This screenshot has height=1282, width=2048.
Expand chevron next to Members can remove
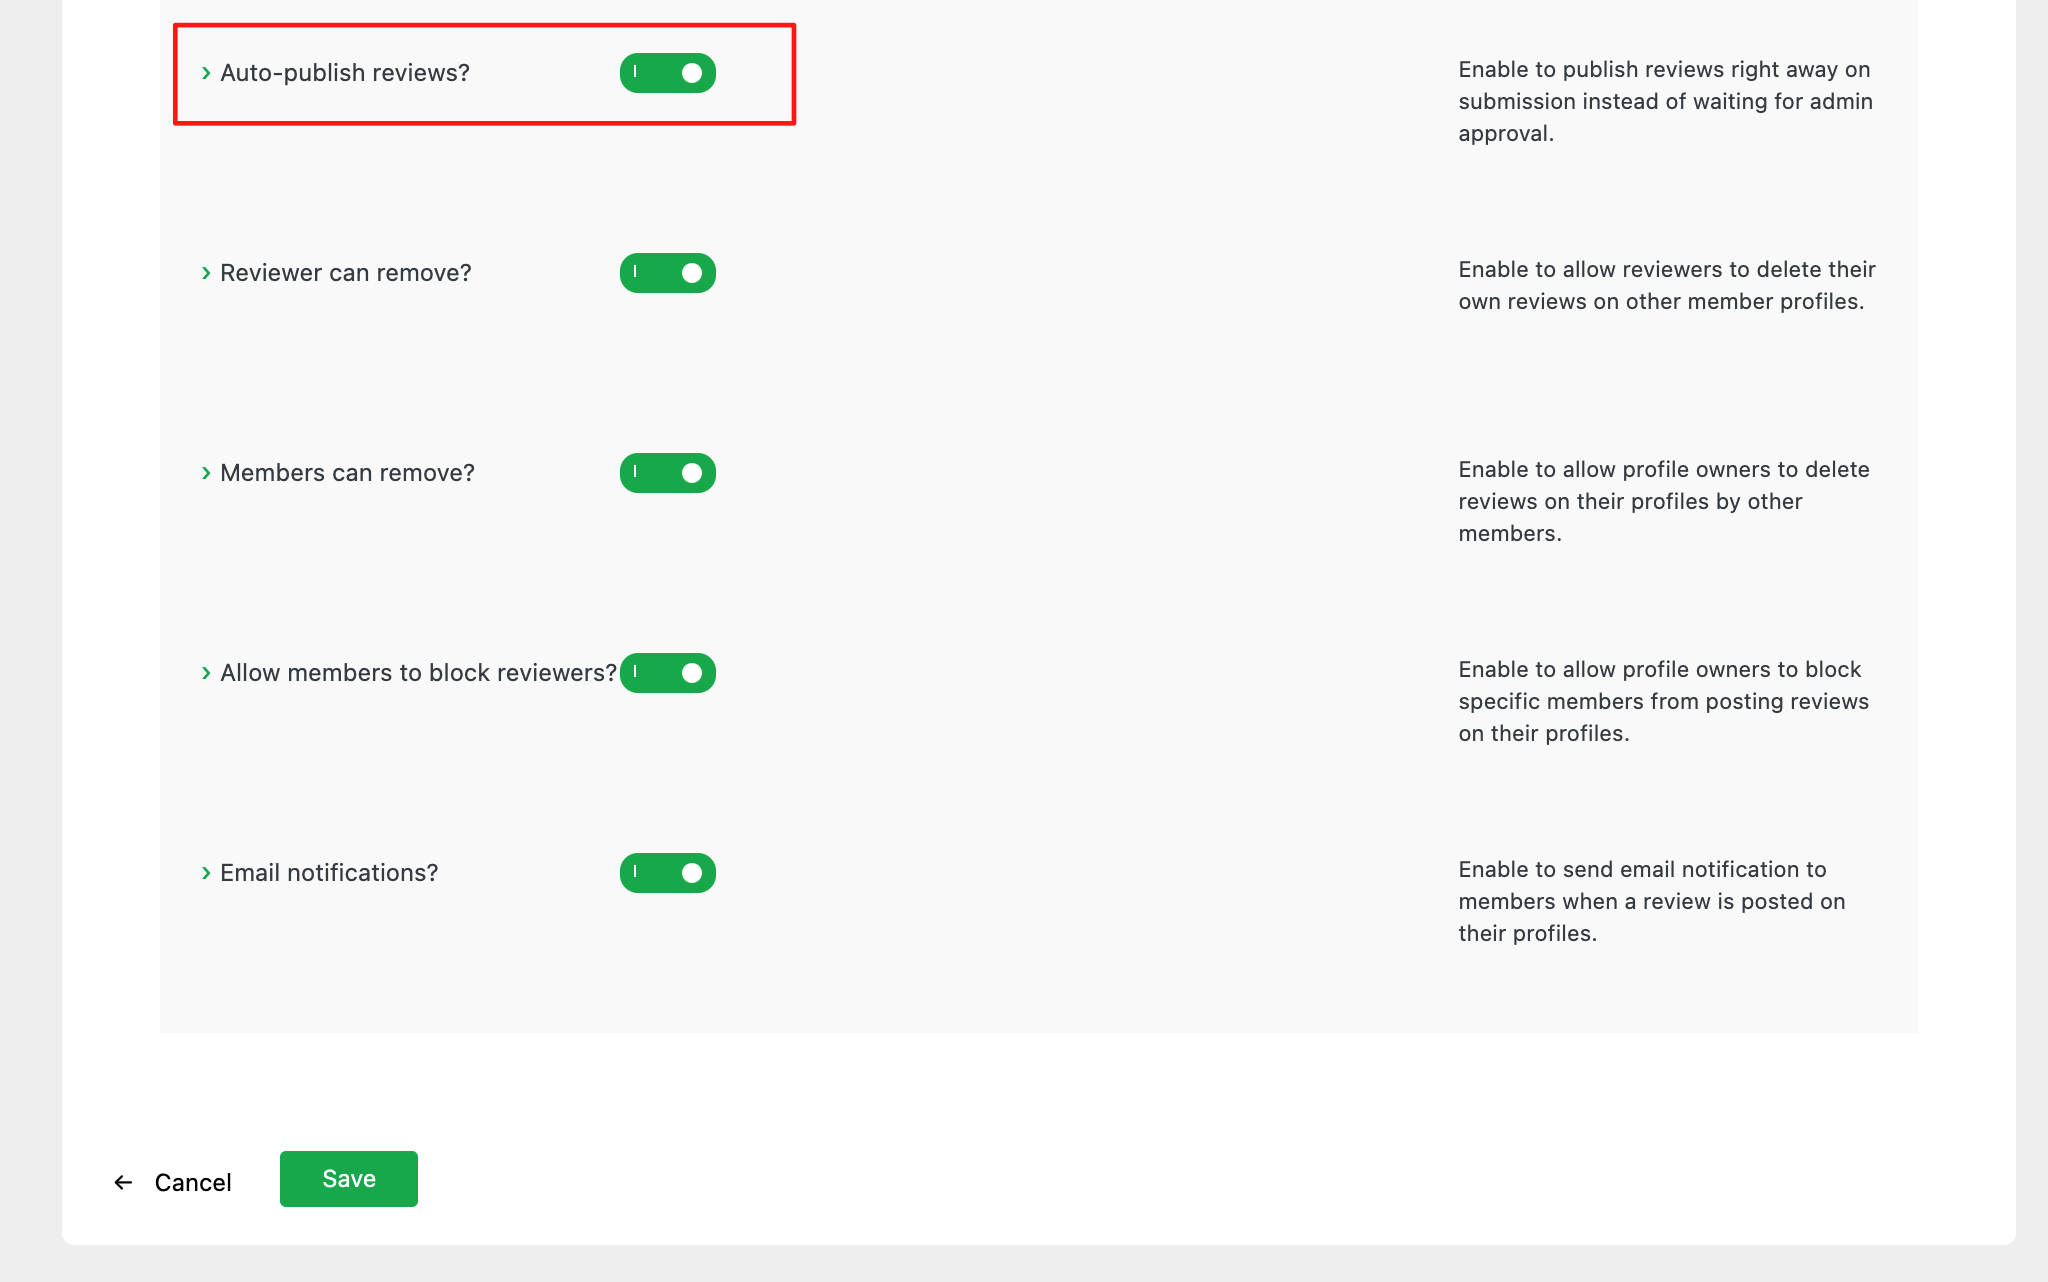pos(206,473)
